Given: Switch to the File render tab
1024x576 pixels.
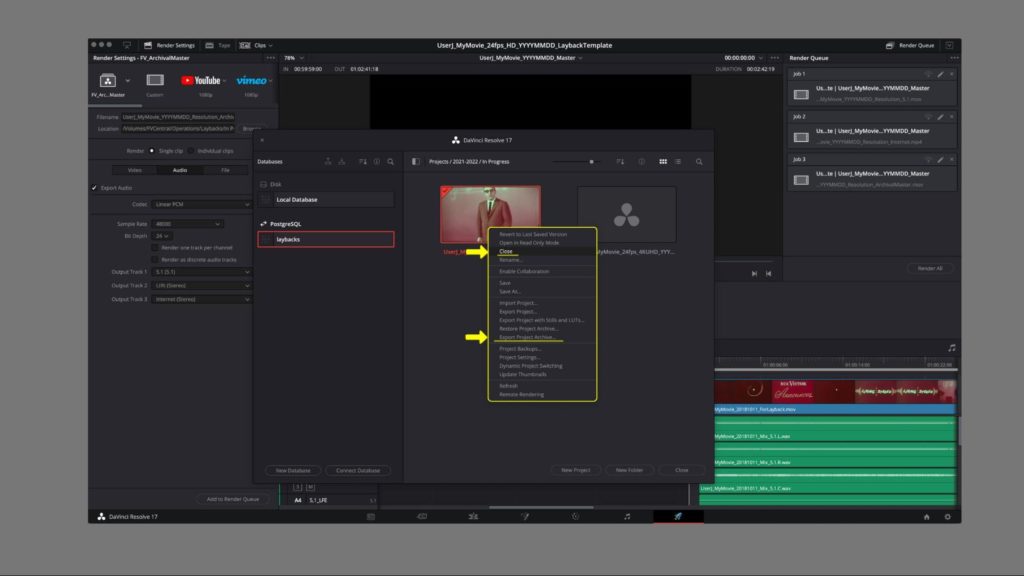Looking at the screenshot, I should [225, 170].
